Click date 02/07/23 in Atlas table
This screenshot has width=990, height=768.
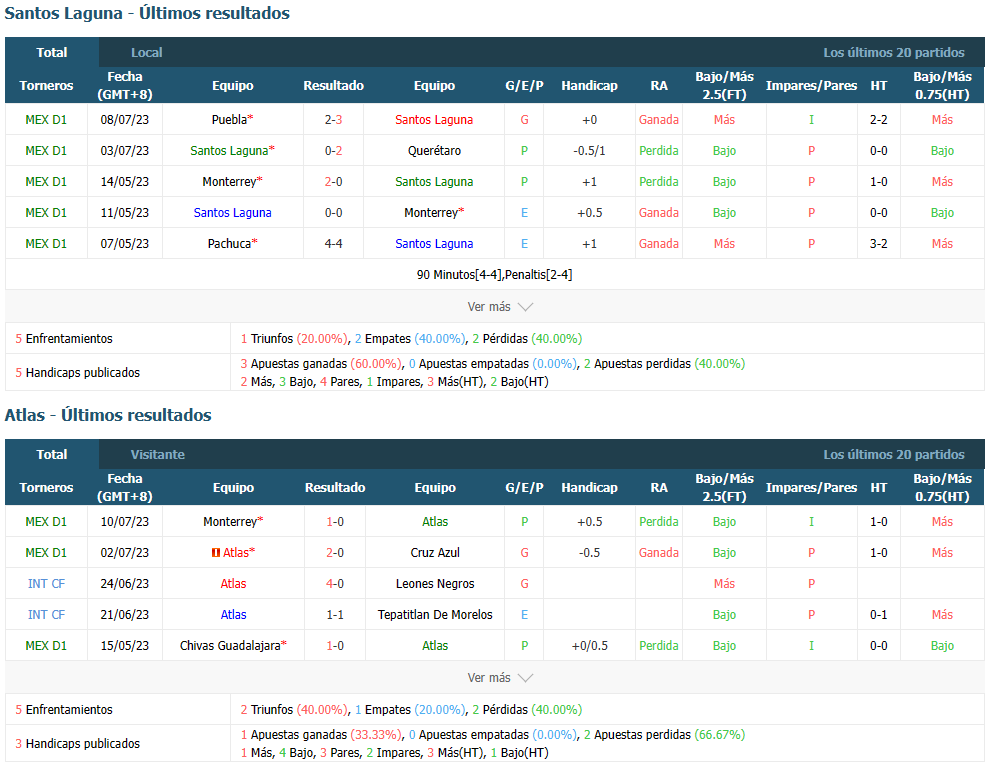(124, 553)
